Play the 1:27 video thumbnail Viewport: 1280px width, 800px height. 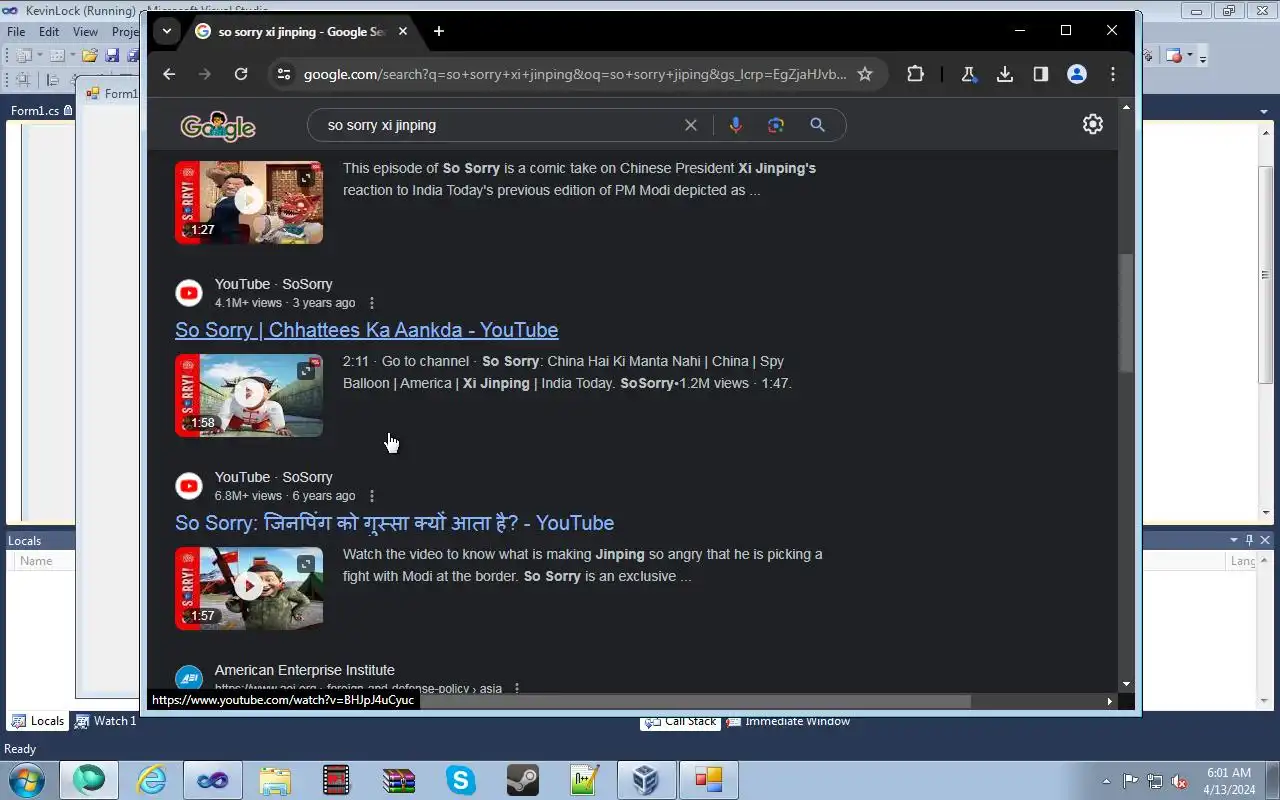249,202
